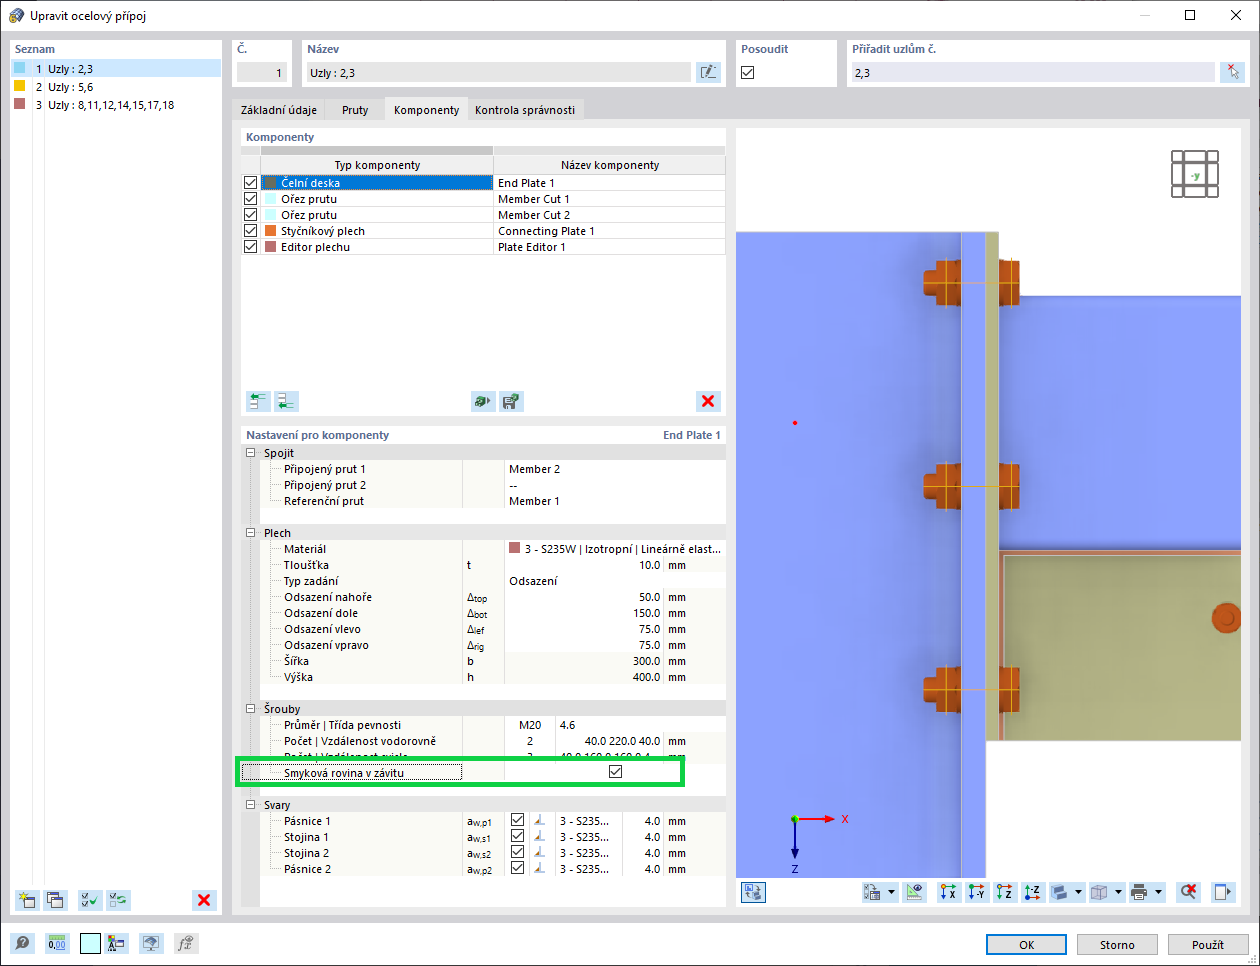The image size is (1260, 966).
Task: Delete selected component with red X
Action: [708, 401]
